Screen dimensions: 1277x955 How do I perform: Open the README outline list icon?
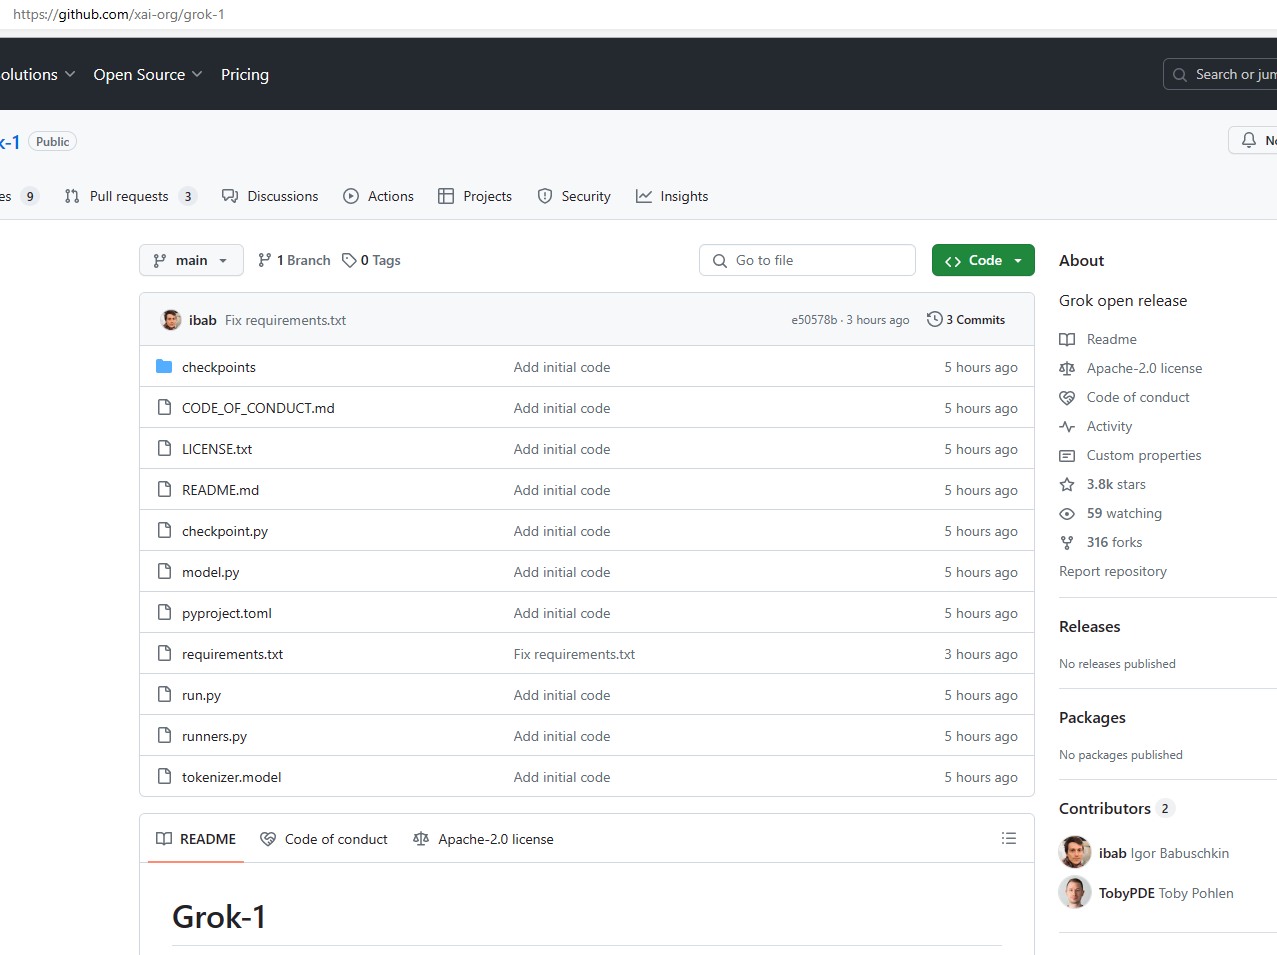coord(1008,839)
